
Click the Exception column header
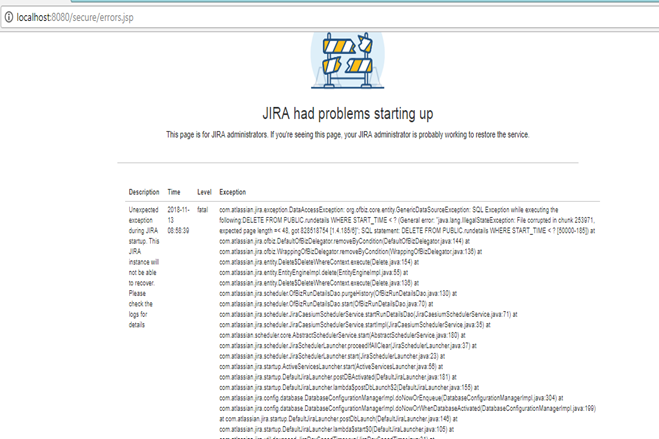tap(232, 192)
